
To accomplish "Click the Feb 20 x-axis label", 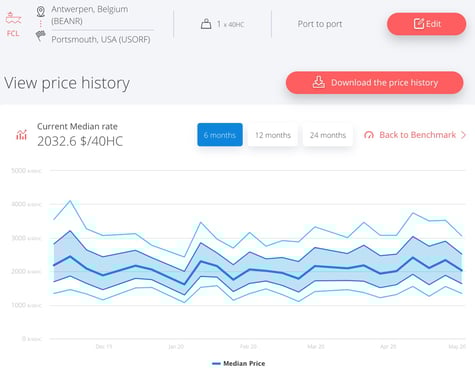I will pos(248,347).
